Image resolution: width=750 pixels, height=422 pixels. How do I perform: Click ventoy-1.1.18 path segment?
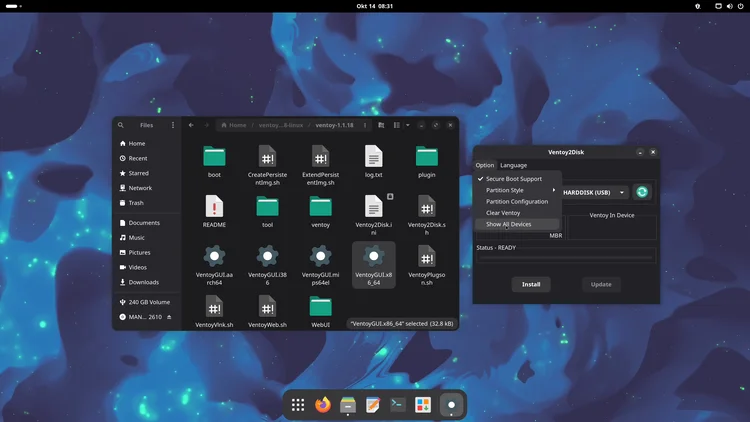coord(334,125)
